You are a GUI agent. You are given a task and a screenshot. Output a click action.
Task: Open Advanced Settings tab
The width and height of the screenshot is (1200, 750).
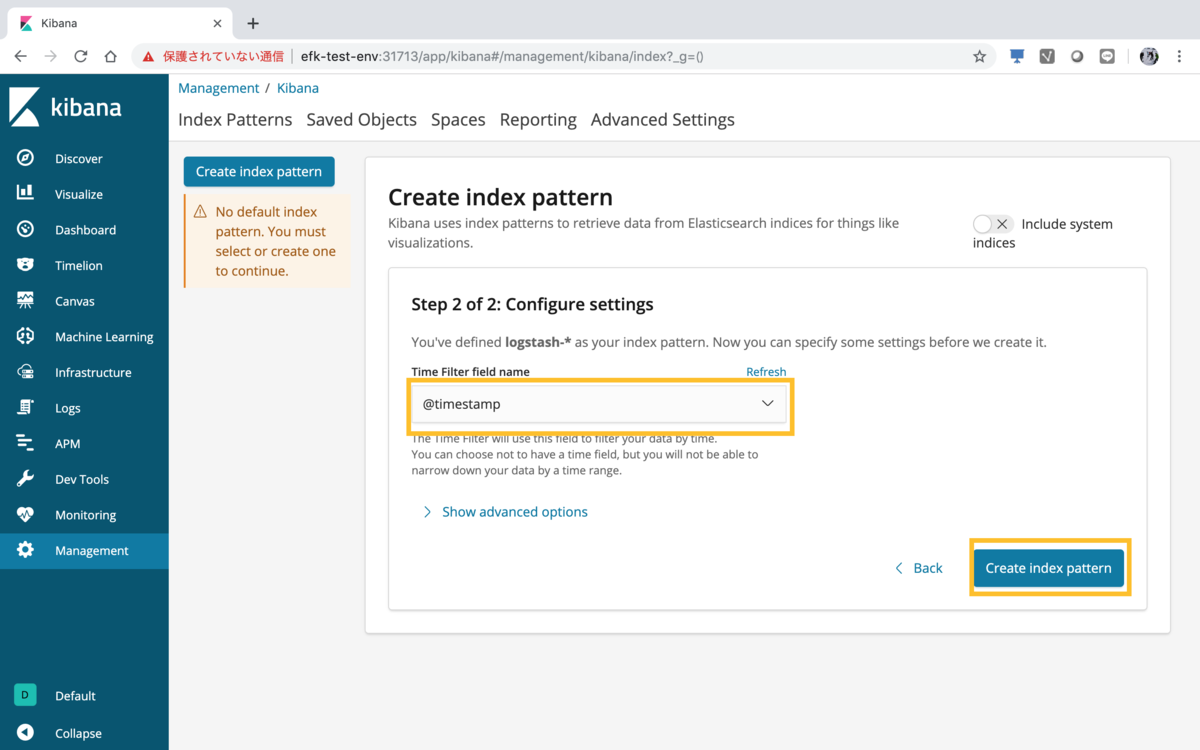663,120
